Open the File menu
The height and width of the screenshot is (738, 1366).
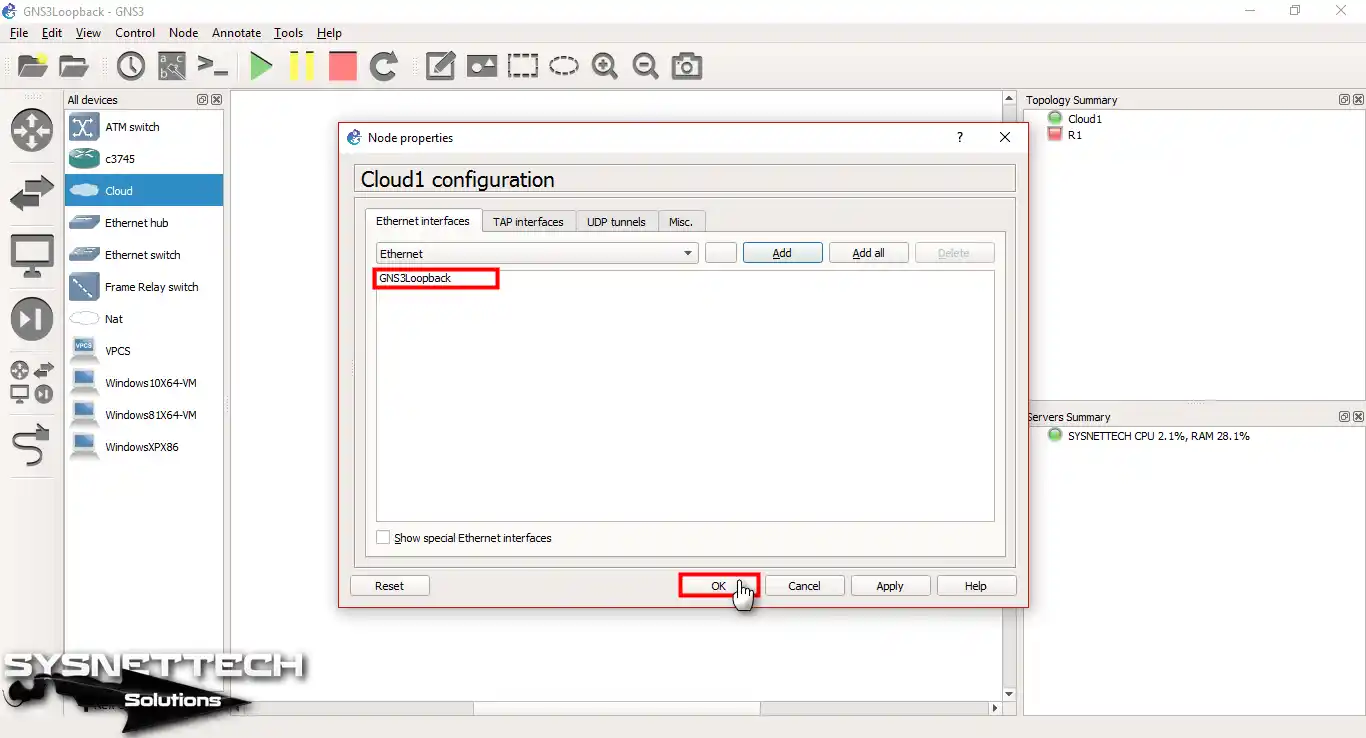click(19, 33)
